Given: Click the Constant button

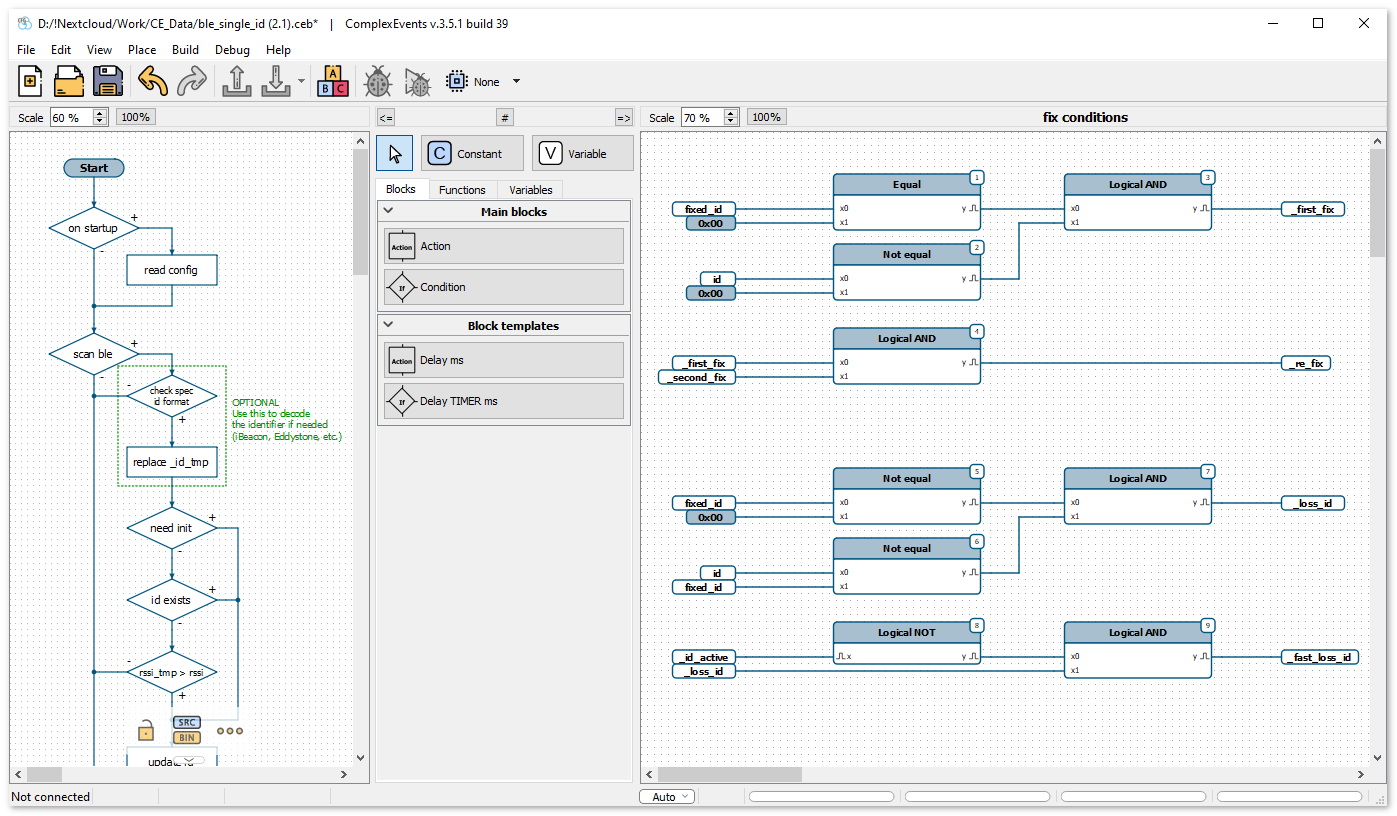Looking at the screenshot, I should coord(472,153).
